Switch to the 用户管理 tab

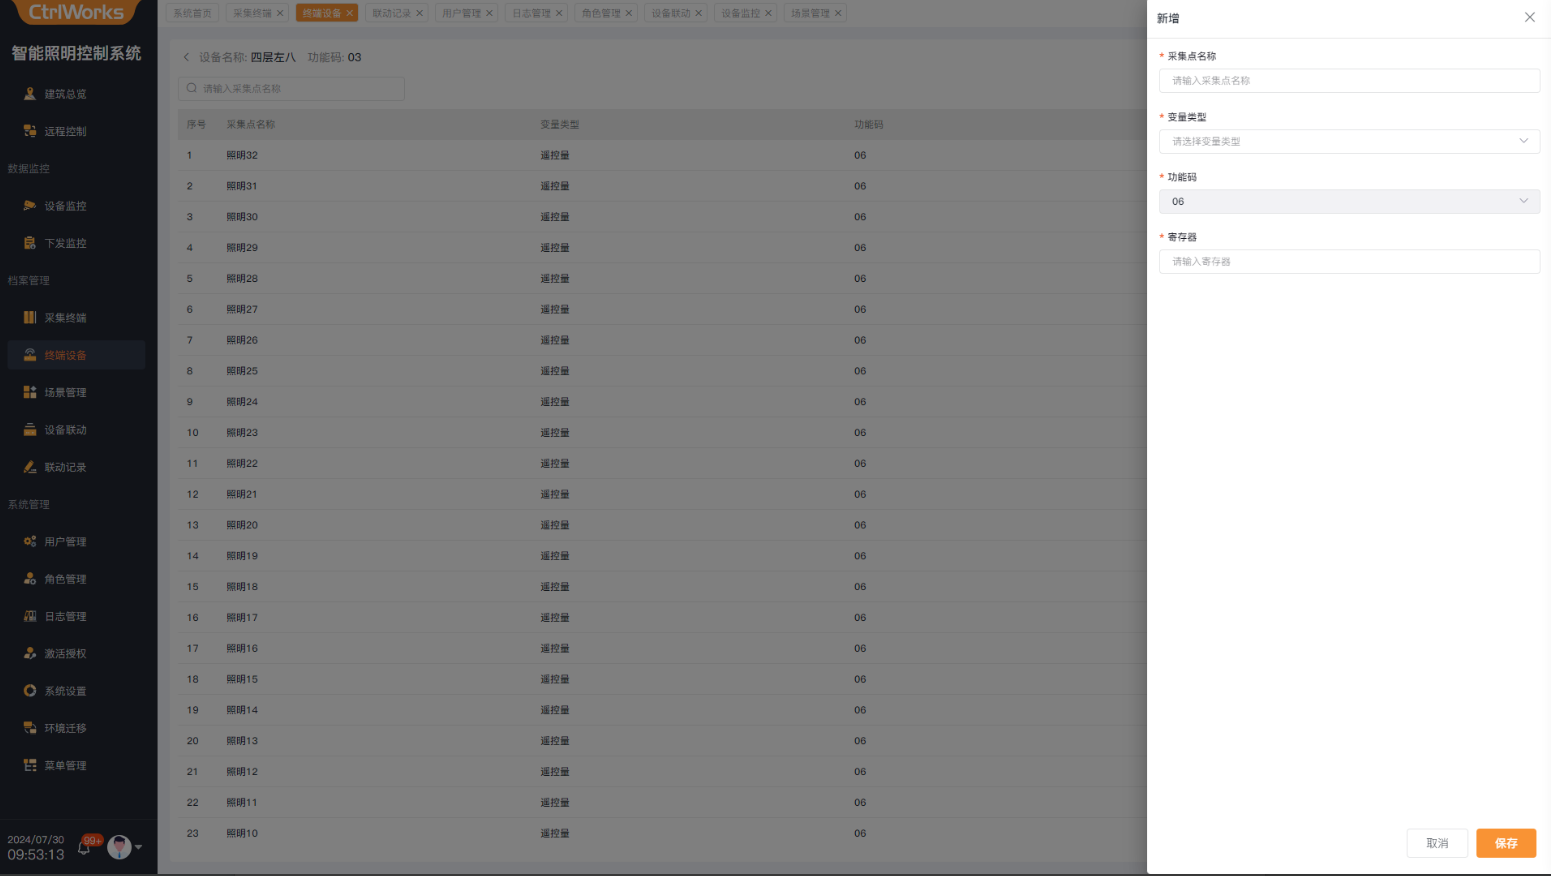[461, 13]
